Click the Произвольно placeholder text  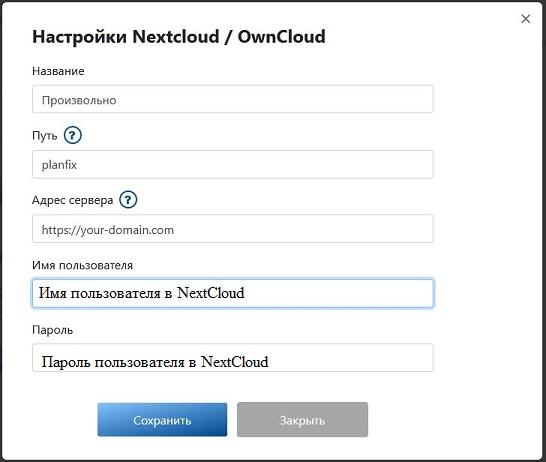79,100
